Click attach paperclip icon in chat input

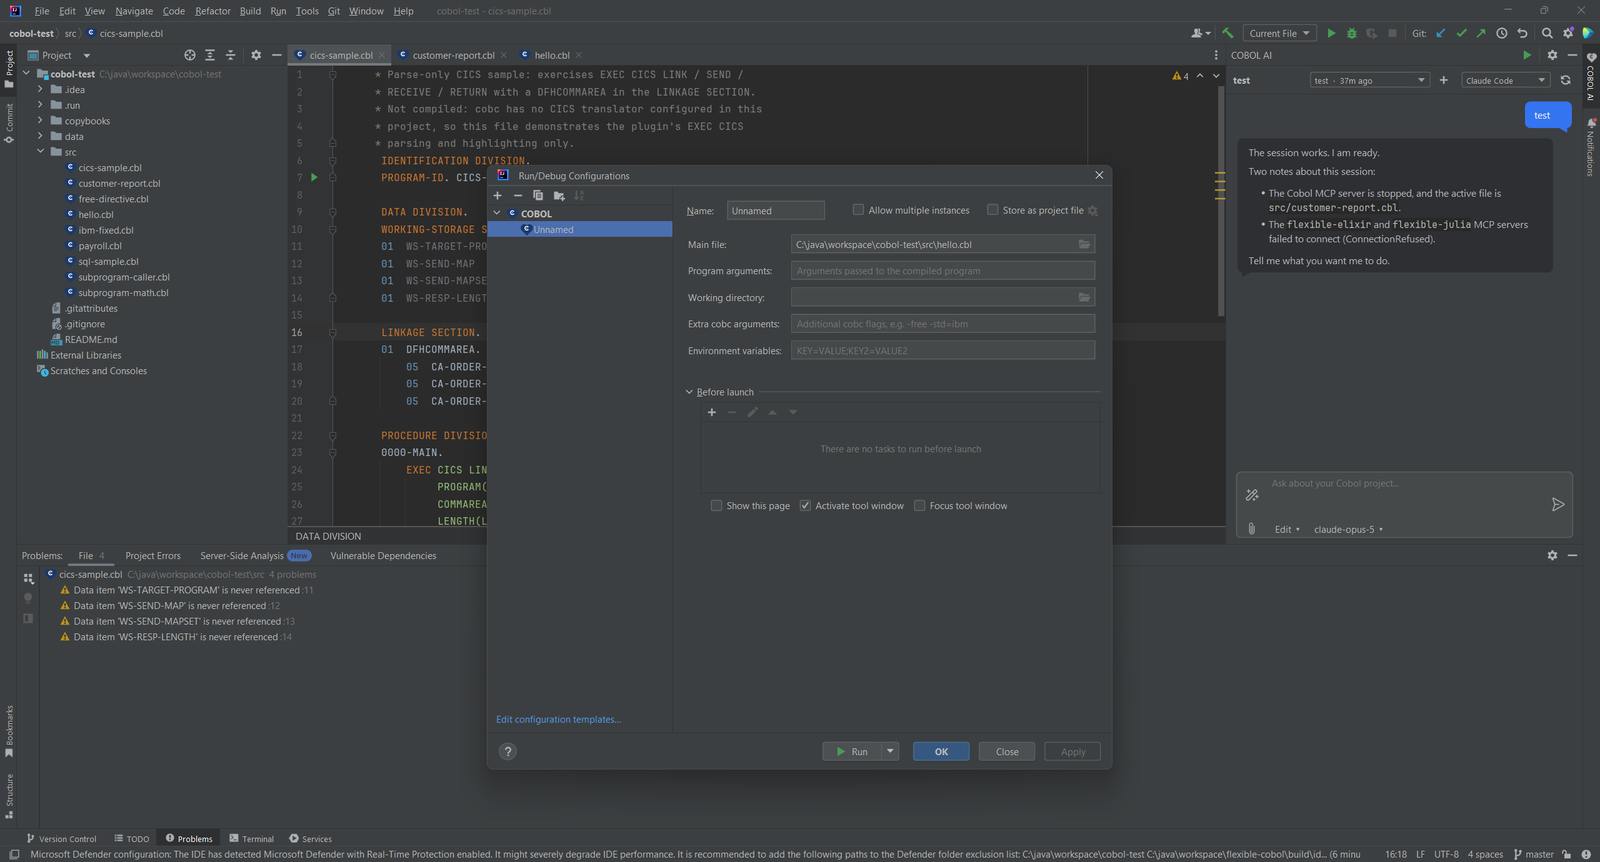[x=1251, y=529]
